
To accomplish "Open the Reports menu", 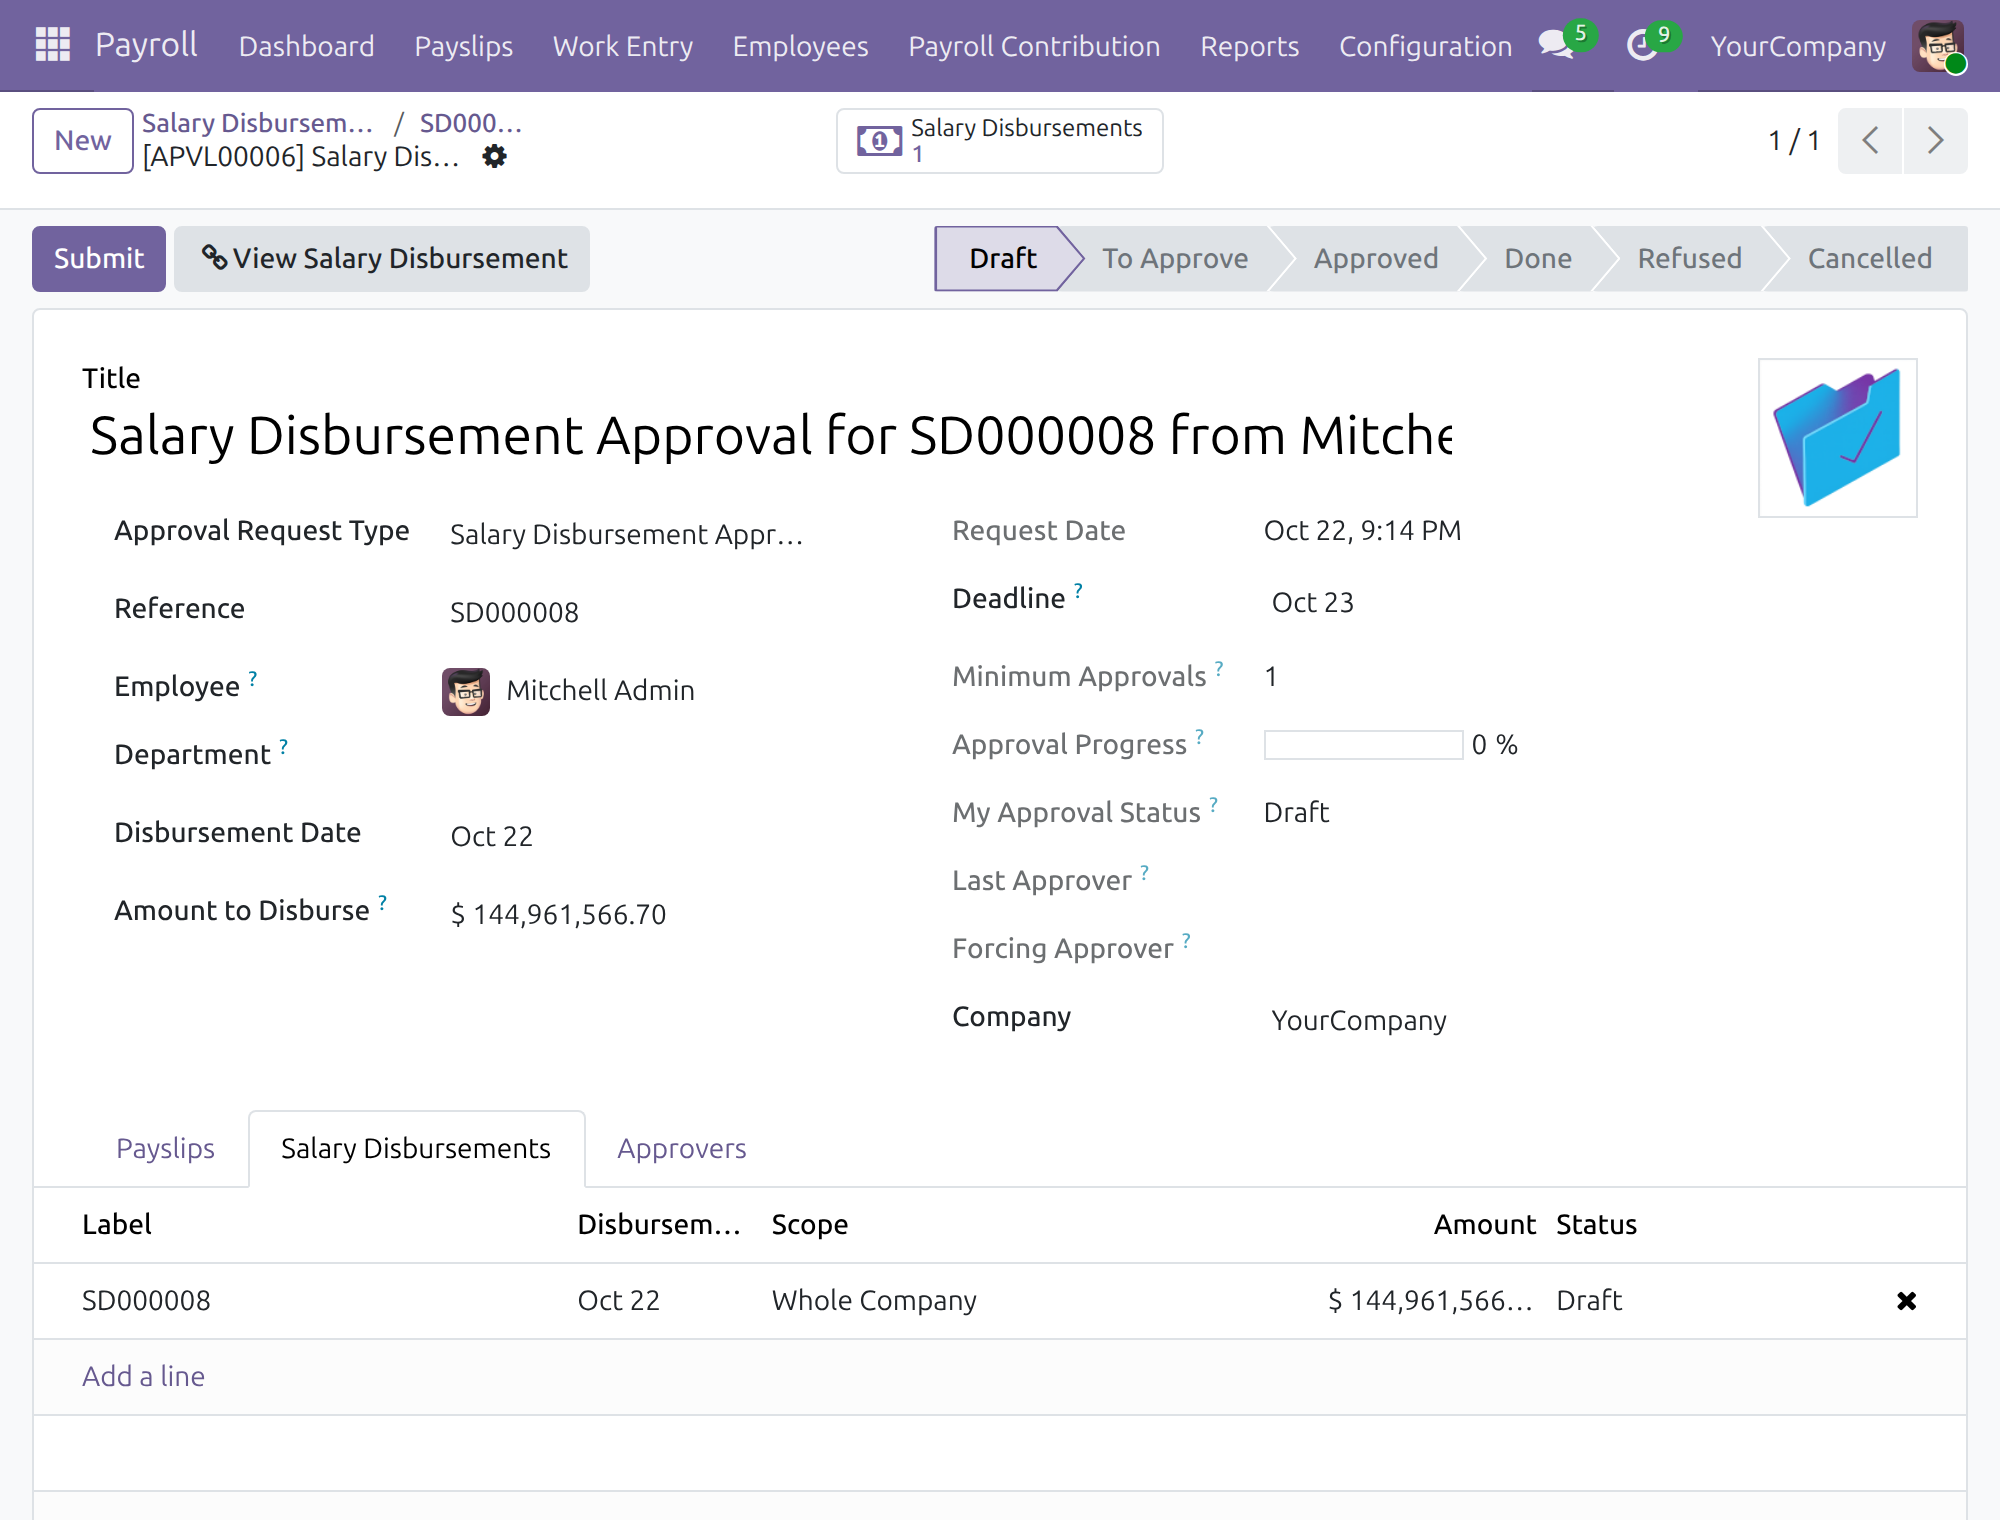I will click(x=1249, y=46).
